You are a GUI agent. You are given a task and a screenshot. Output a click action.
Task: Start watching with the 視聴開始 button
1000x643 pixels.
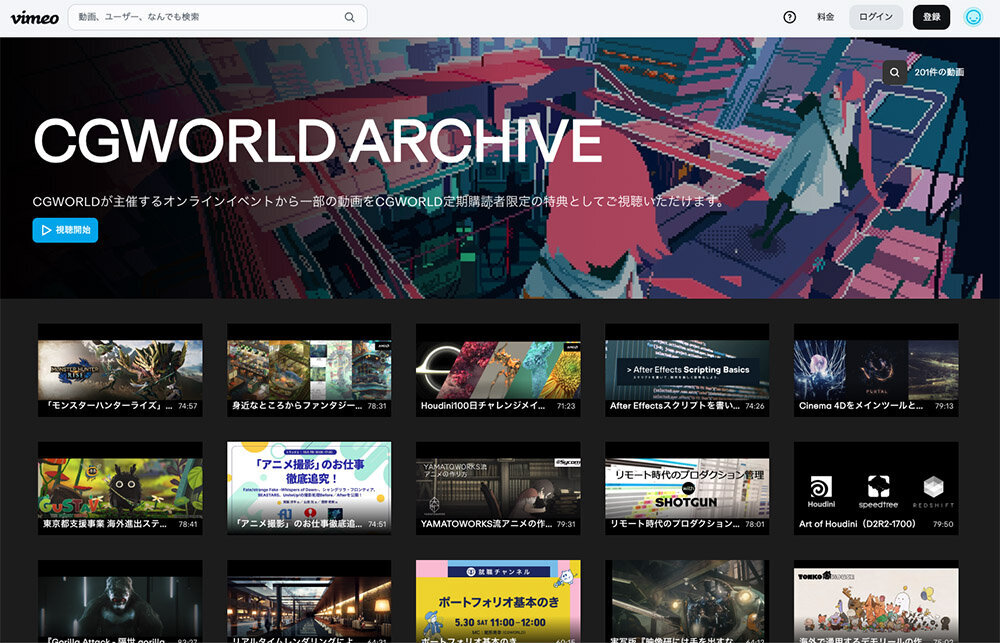click(65, 230)
